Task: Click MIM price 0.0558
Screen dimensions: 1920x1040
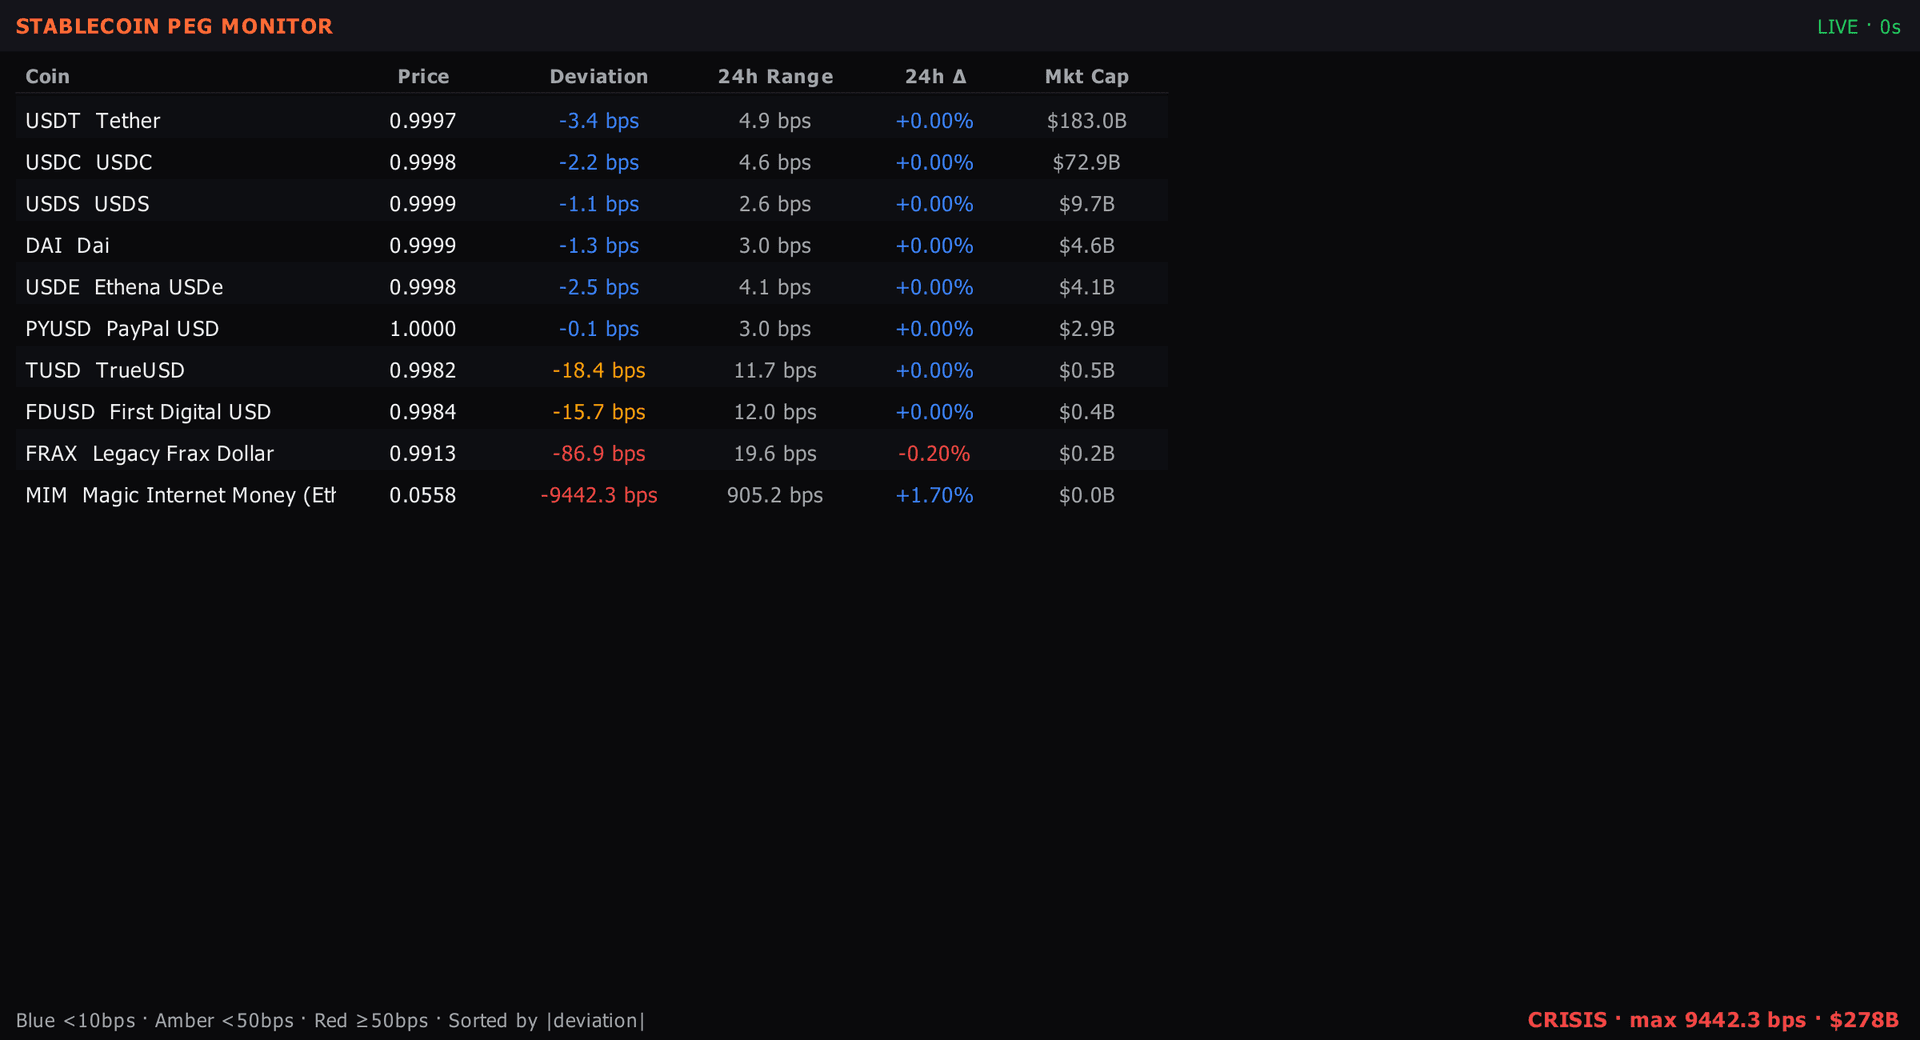Action: click(x=423, y=496)
